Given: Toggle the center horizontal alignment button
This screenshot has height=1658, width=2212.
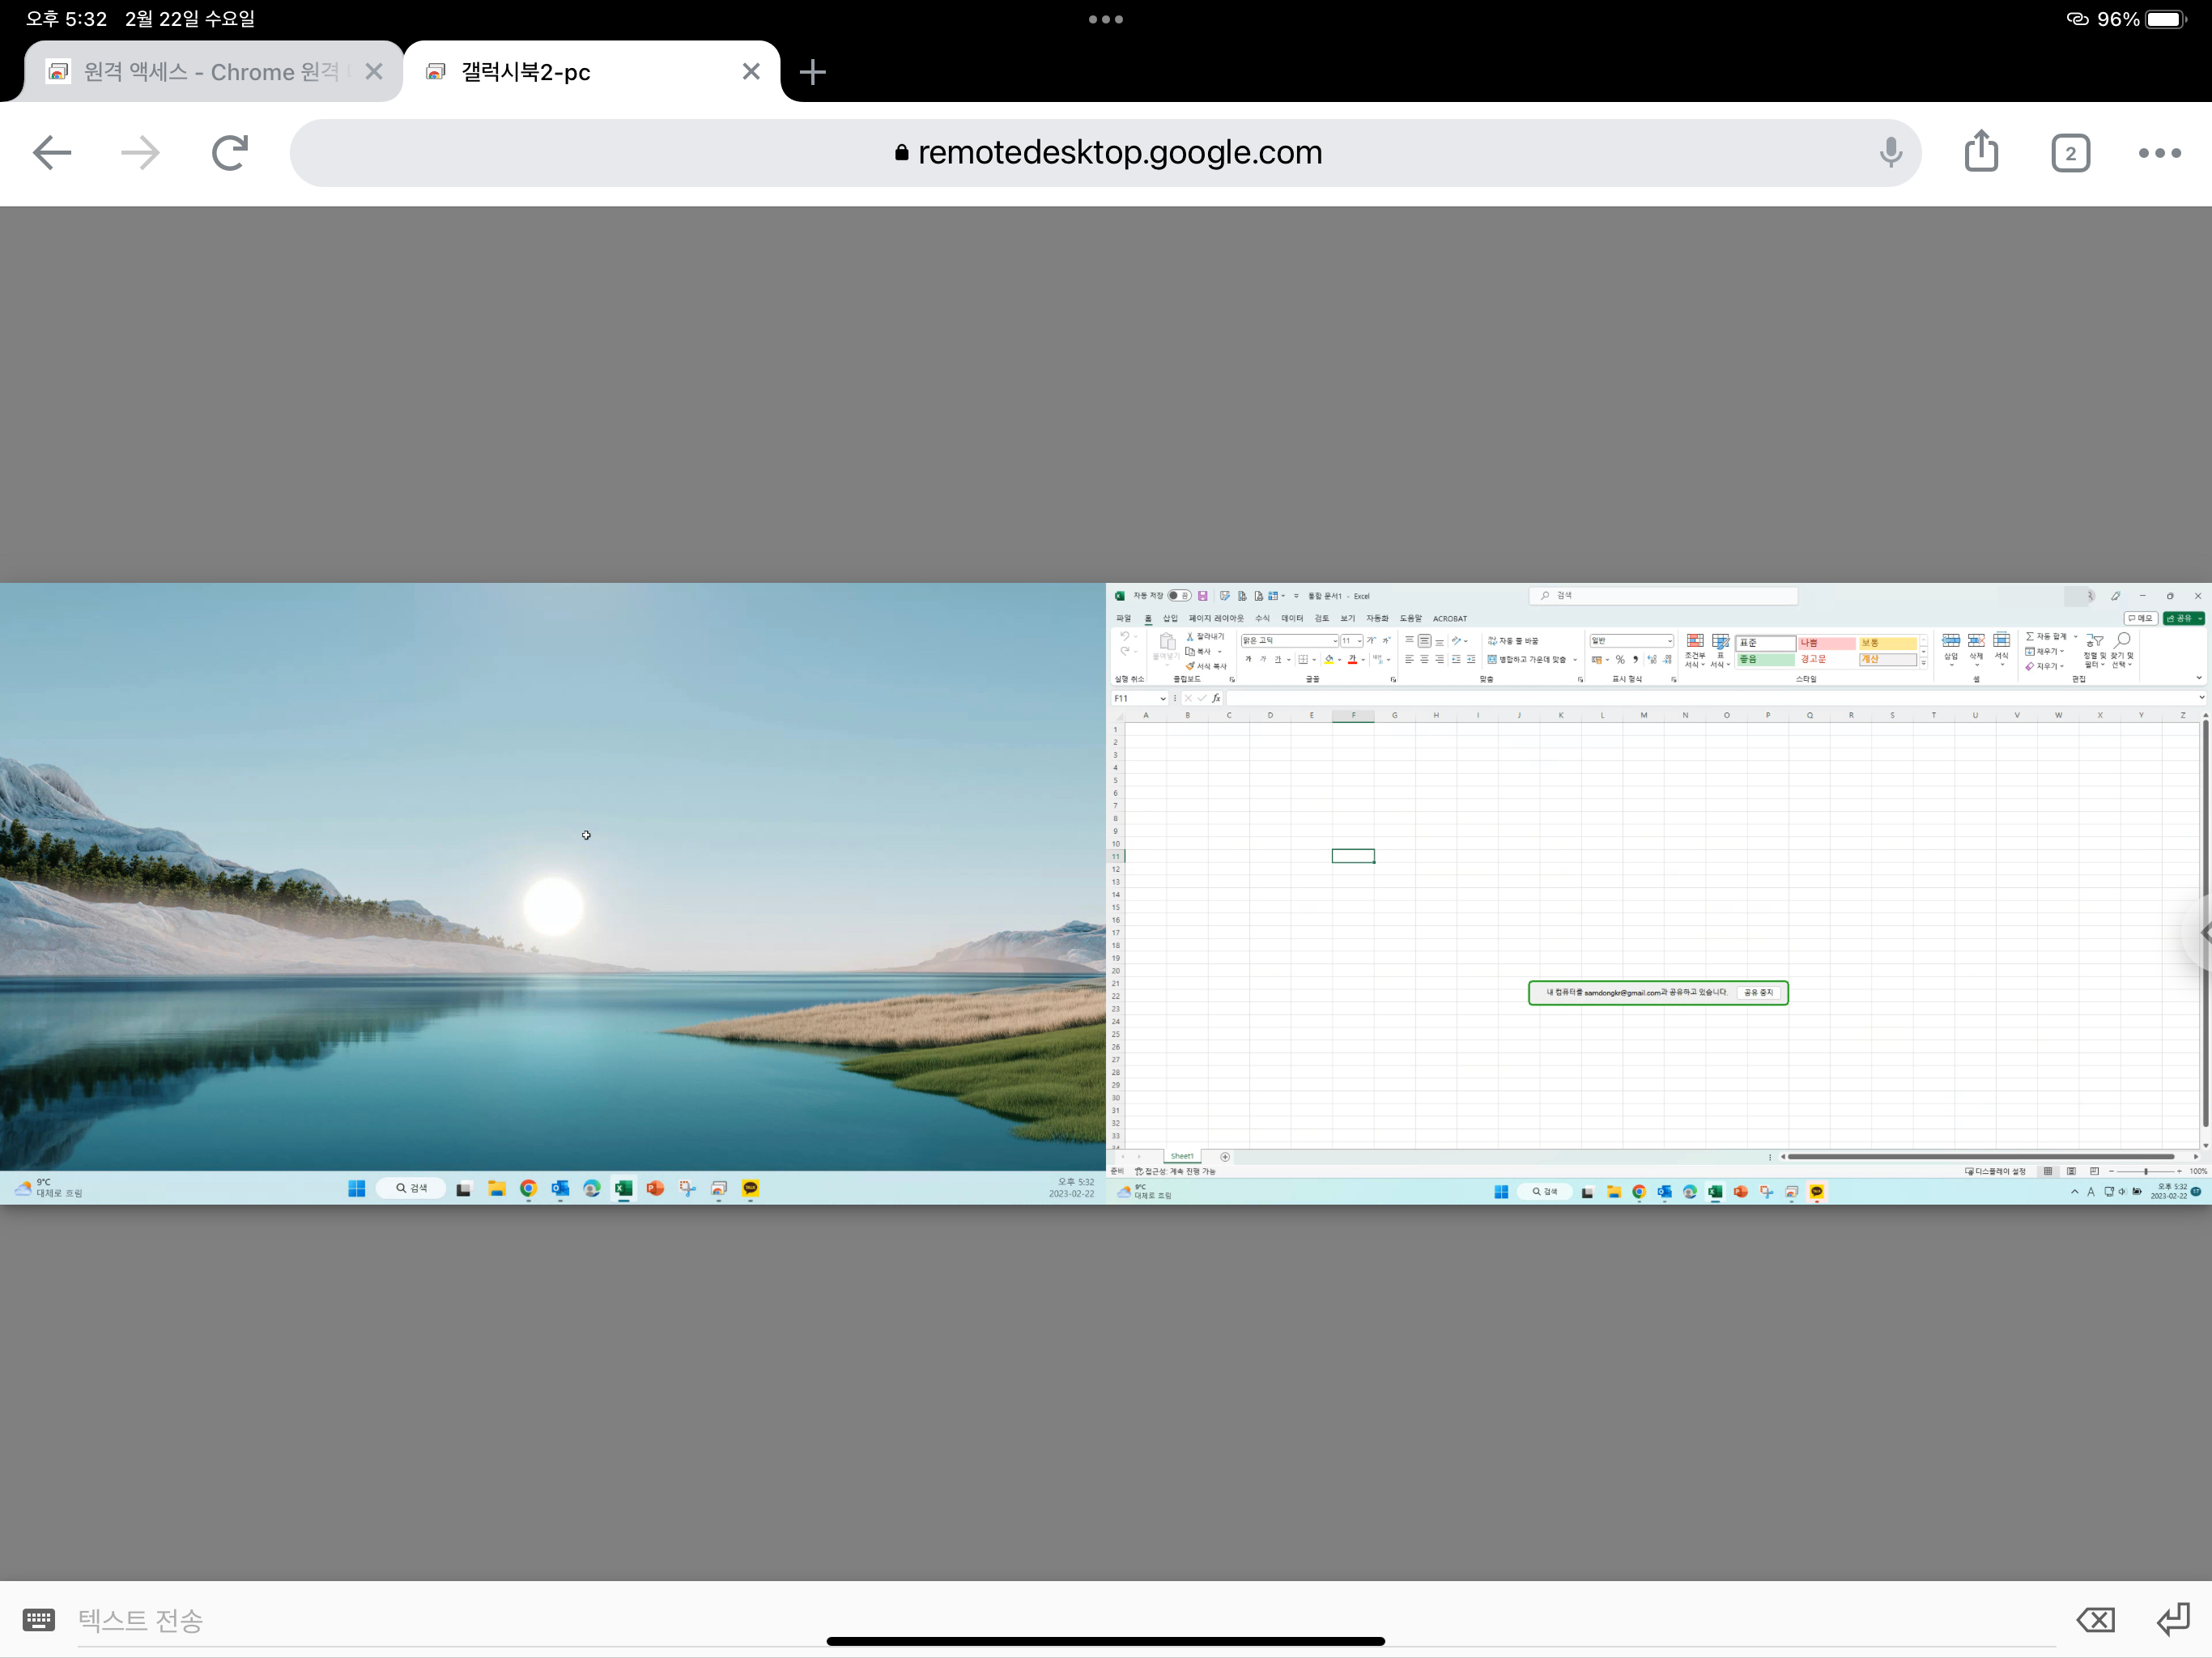Looking at the screenshot, I should coord(1424,659).
